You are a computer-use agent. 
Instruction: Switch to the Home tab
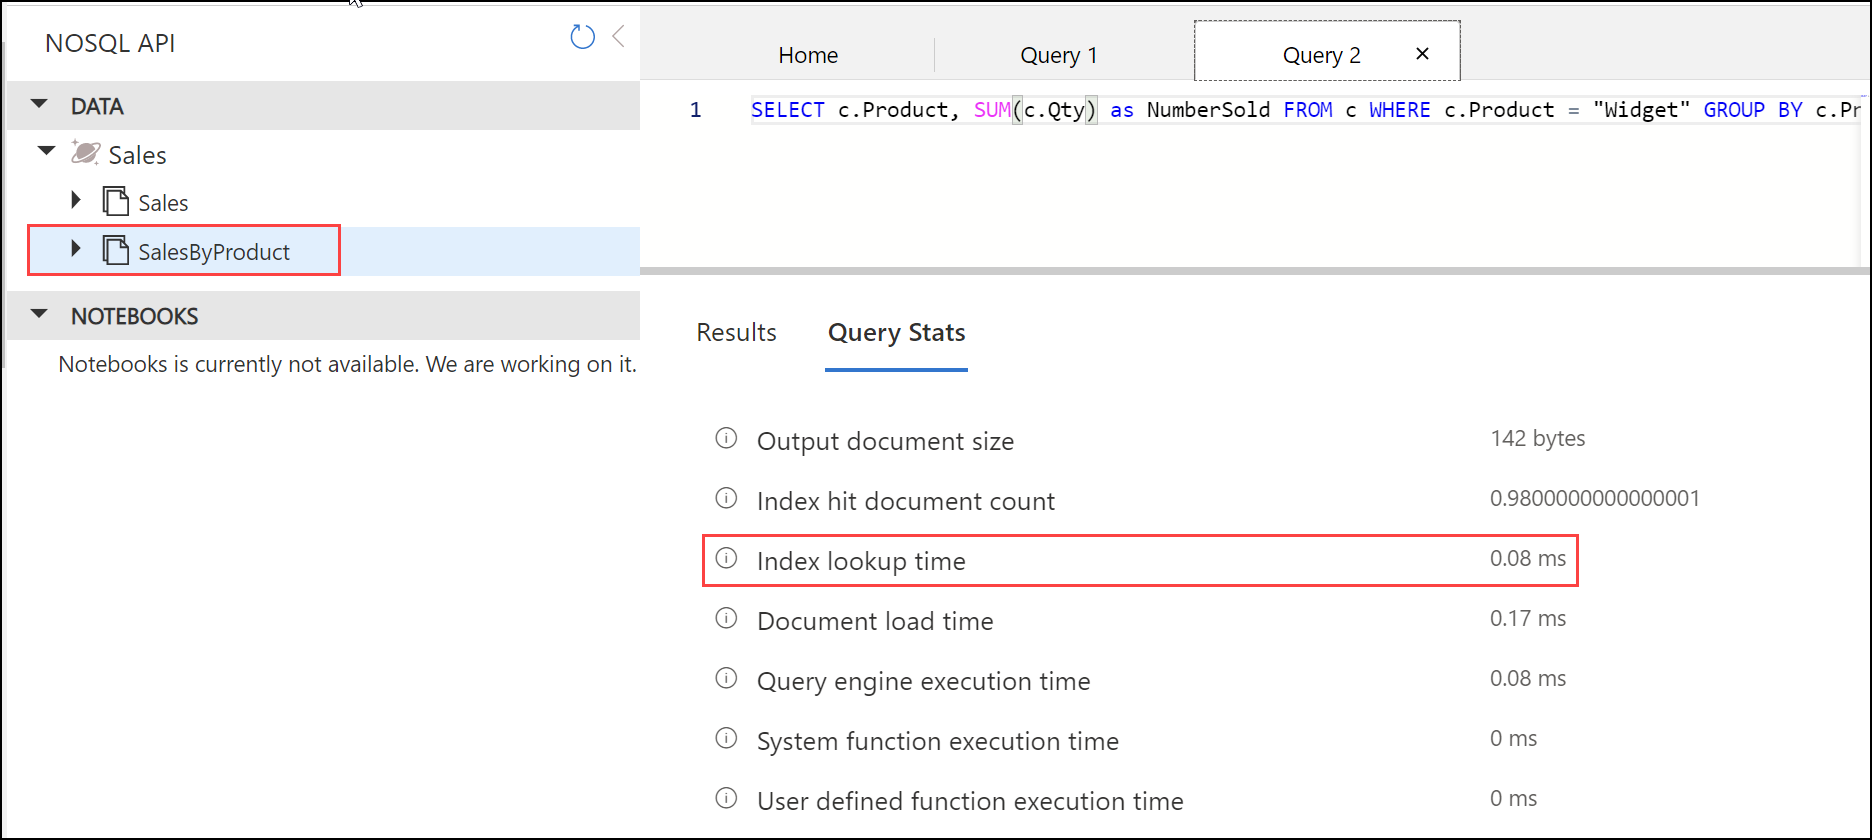coord(808,55)
